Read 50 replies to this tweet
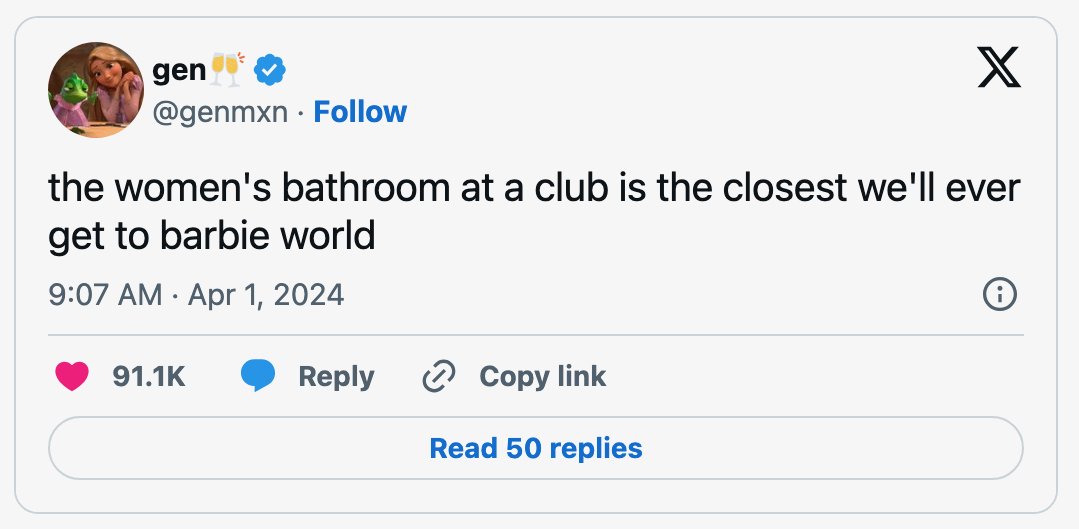Image resolution: width=1079 pixels, height=529 pixels. coord(535,448)
